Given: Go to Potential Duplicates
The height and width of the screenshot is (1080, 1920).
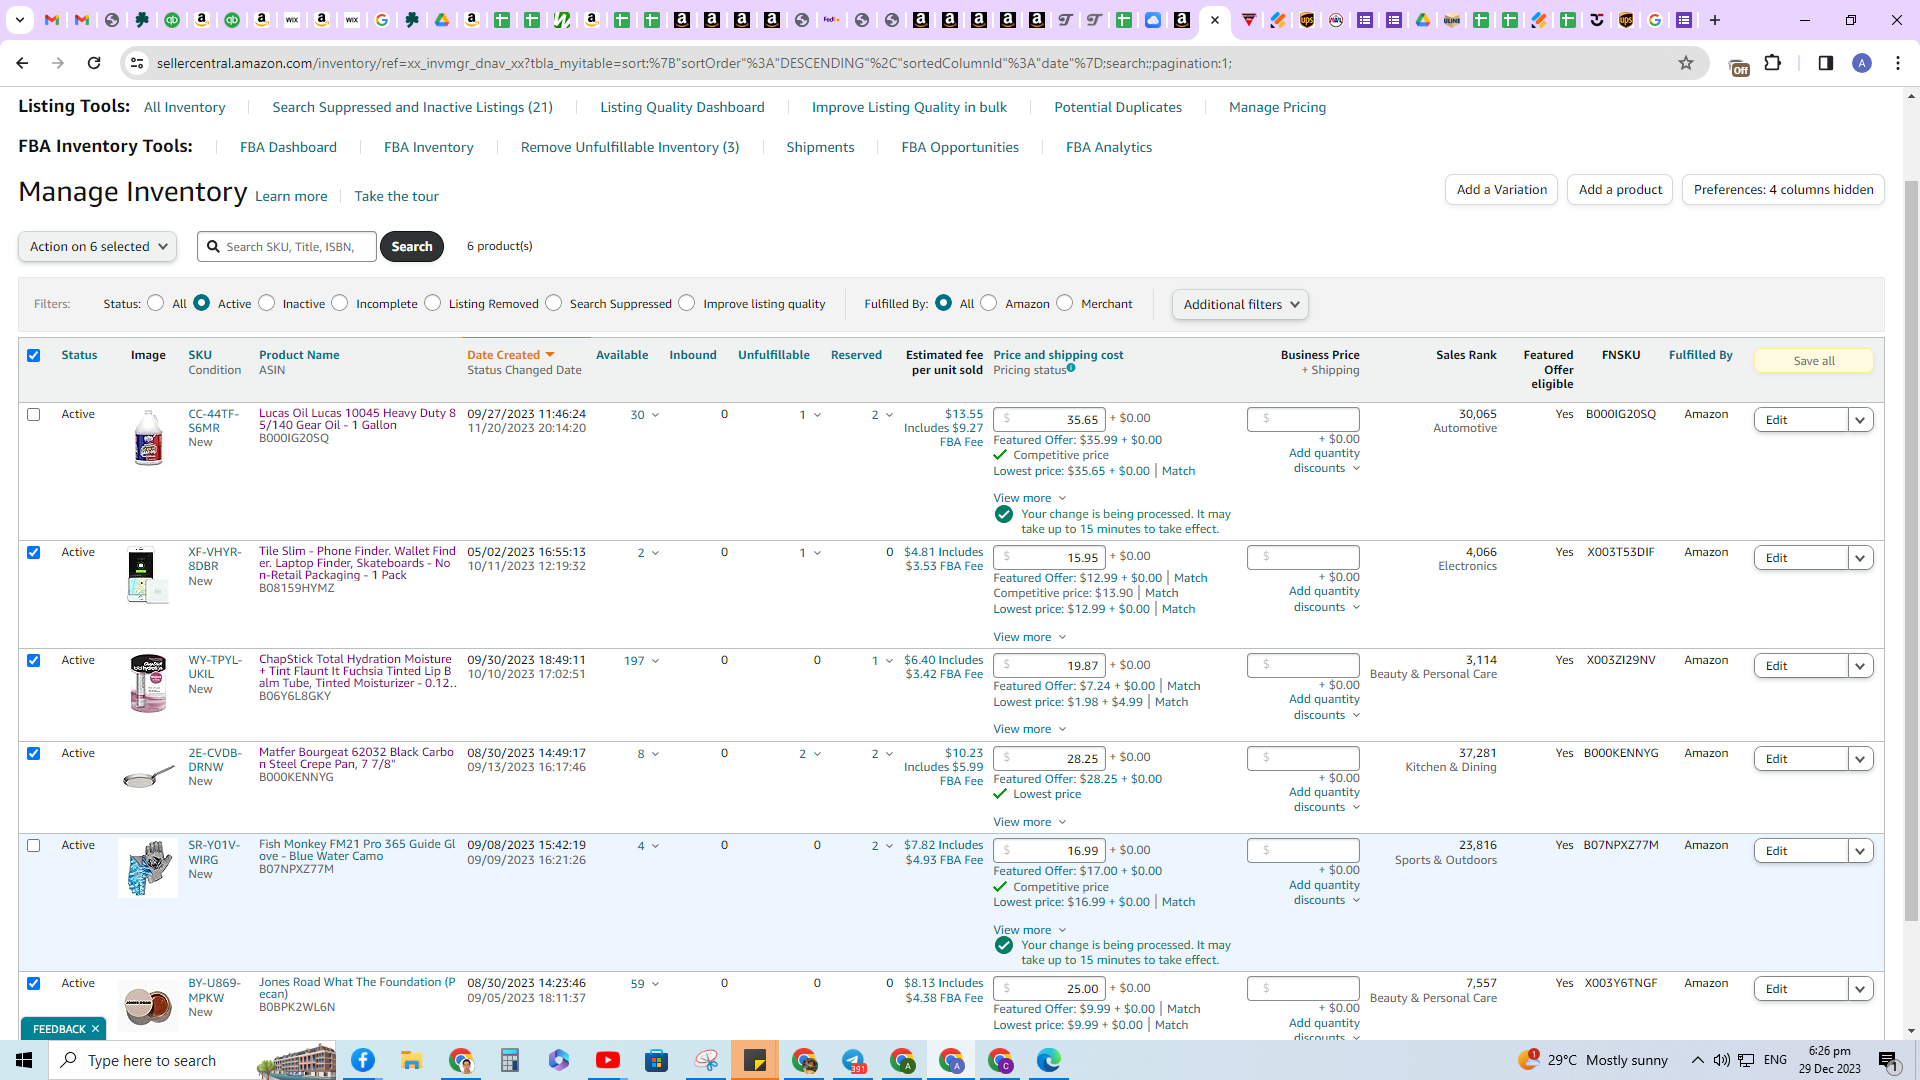Looking at the screenshot, I should click(1118, 107).
